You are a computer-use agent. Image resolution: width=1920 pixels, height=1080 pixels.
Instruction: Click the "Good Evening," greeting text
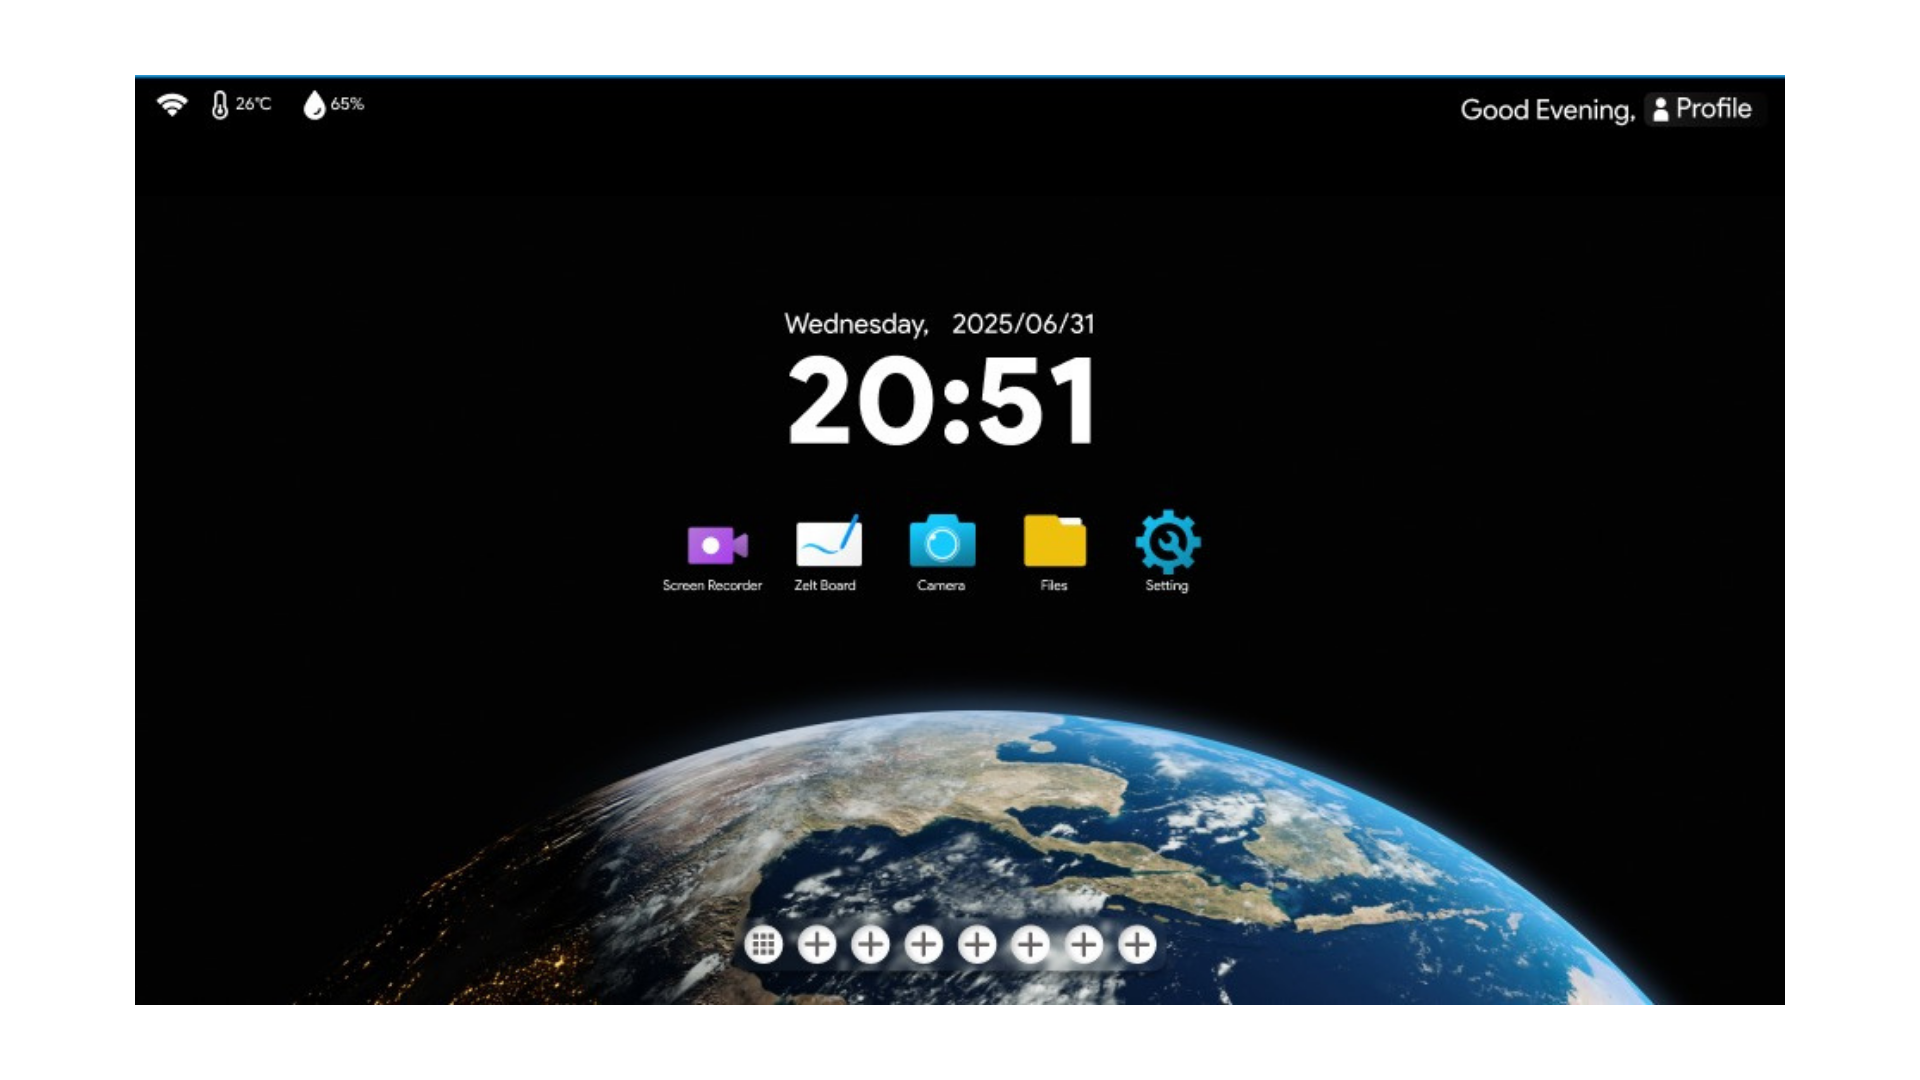click(1547, 110)
